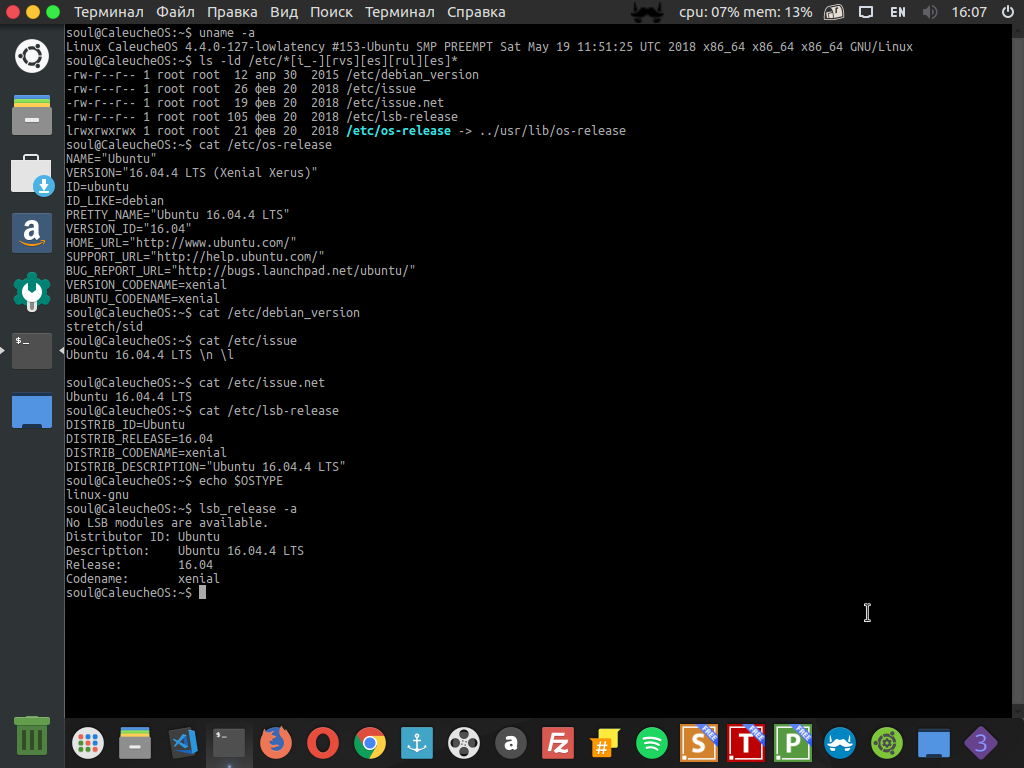Open the green wrench system settings icon
This screenshot has height=768, width=1024.
32,292
